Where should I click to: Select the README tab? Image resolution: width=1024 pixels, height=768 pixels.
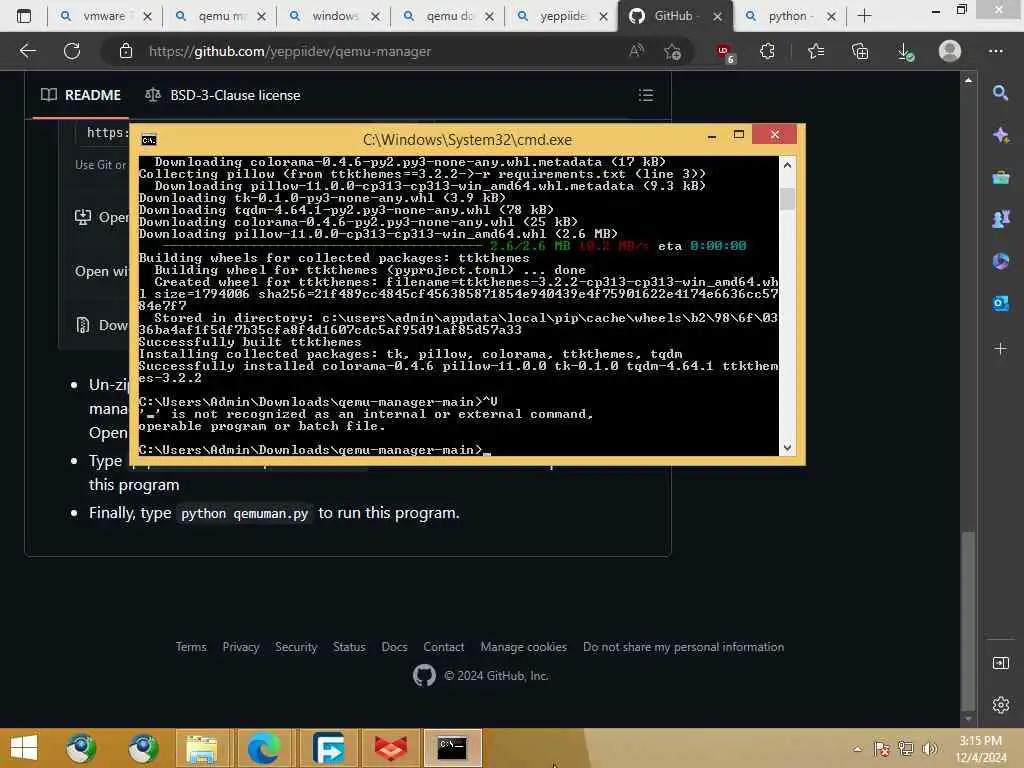coord(81,95)
